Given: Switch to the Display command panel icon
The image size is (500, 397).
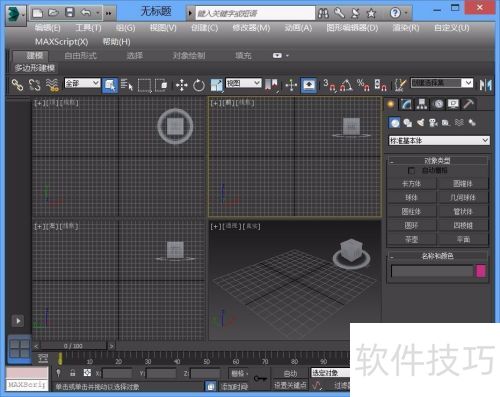Looking at the screenshot, I should [453, 104].
